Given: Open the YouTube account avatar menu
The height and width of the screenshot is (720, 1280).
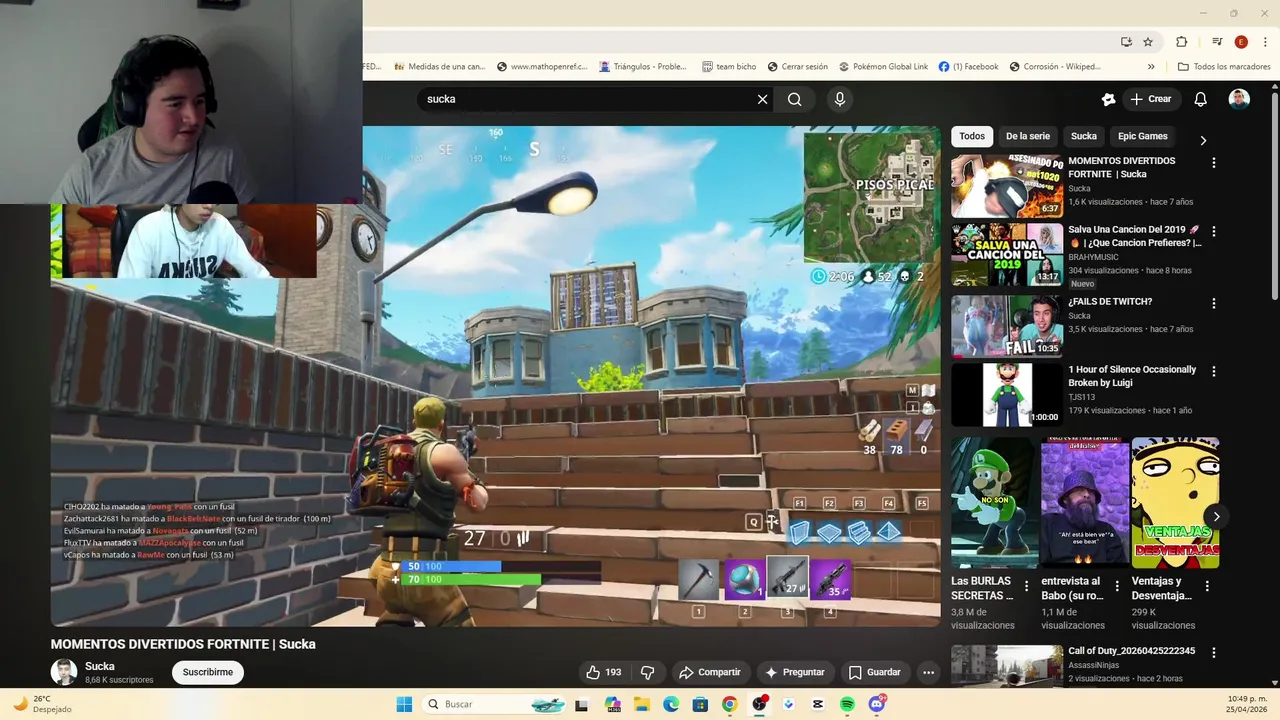Looking at the screenshot, I should tap(1239, 99).
